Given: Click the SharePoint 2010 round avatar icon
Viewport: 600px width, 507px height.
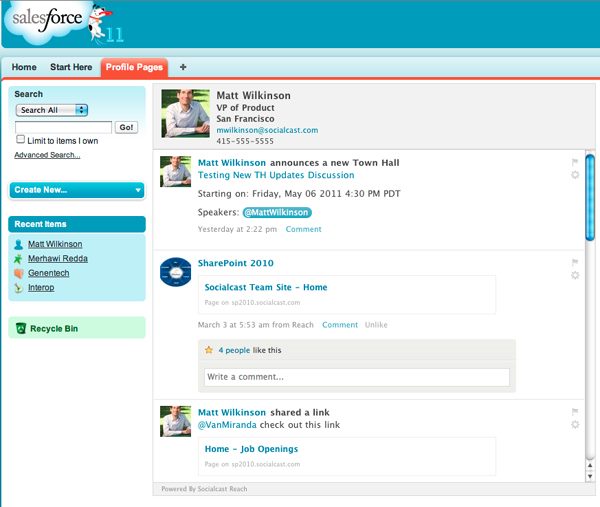Looking at the screenshot, I should [x=175, y=272].
